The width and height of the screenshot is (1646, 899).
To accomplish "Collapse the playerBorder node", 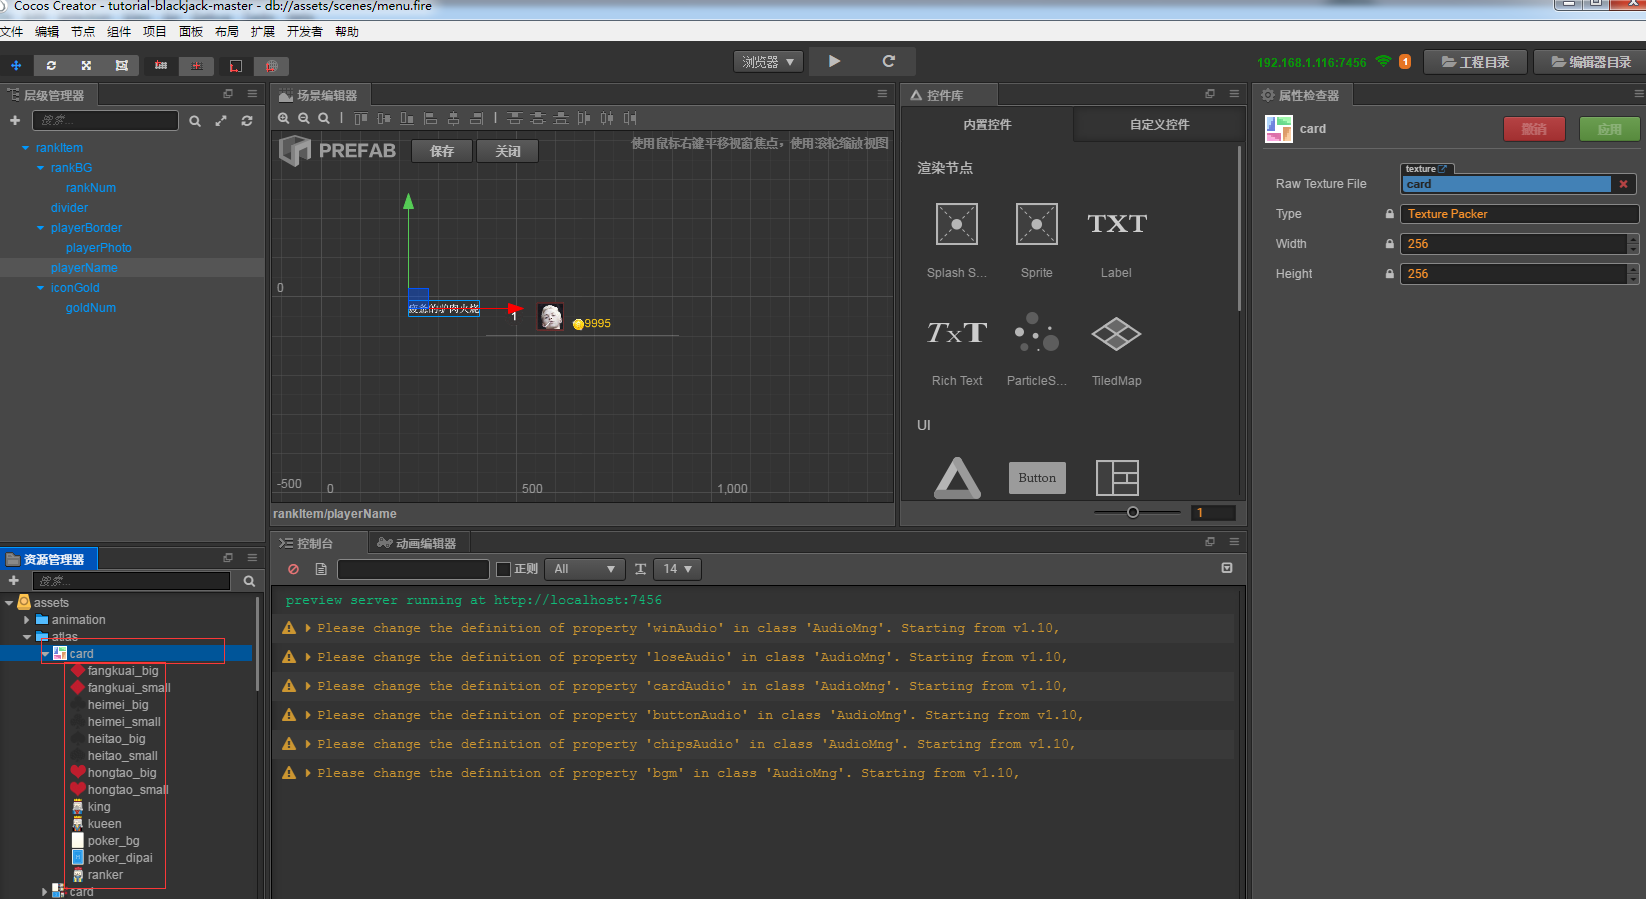I will tap(40, 228).
